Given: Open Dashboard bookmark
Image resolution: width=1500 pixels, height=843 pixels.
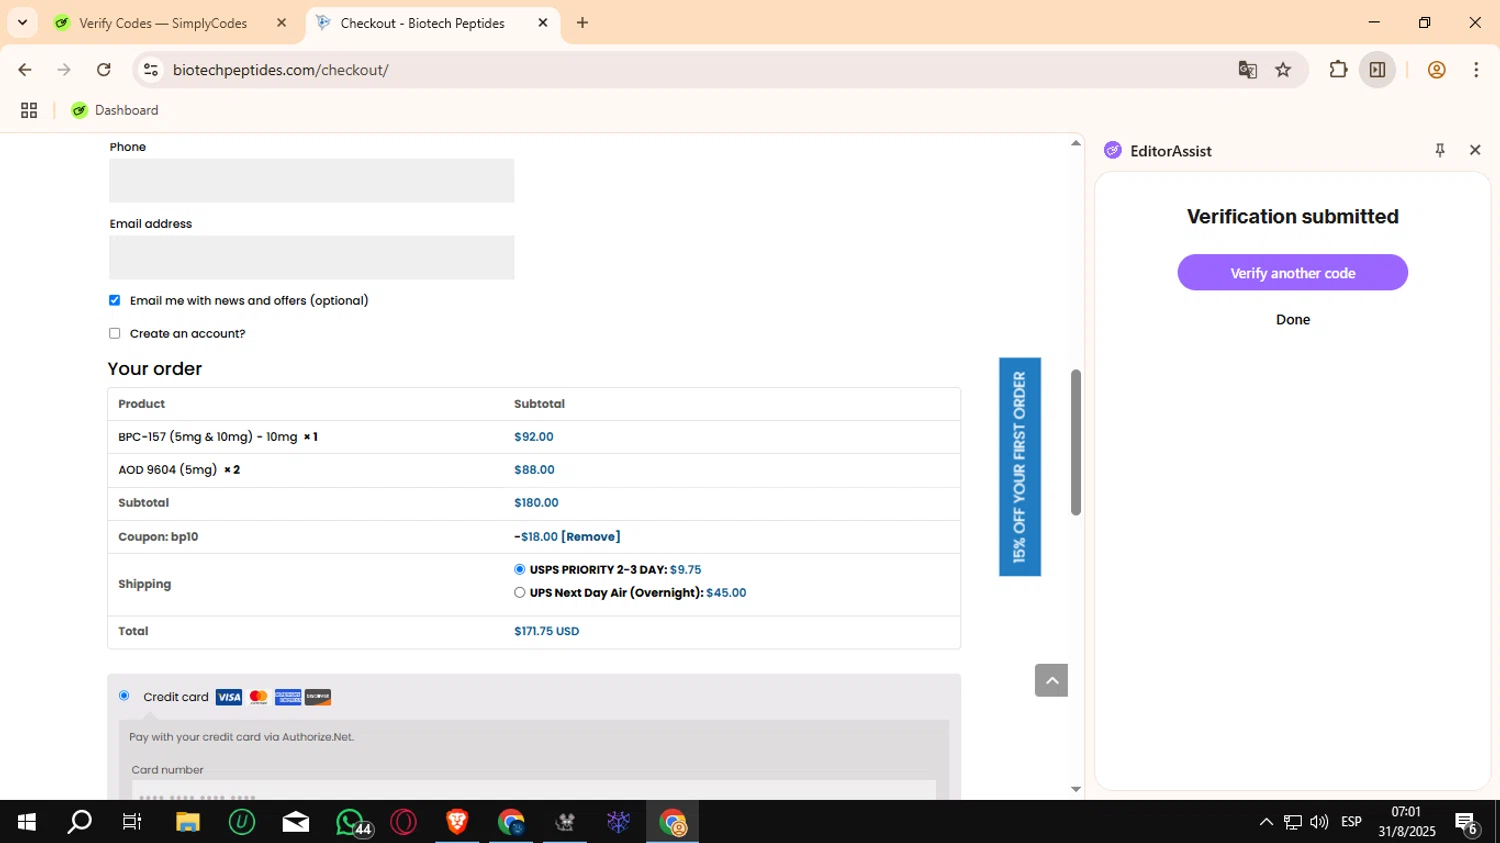Looking at the screenshot, I should (x=115, y=111).
